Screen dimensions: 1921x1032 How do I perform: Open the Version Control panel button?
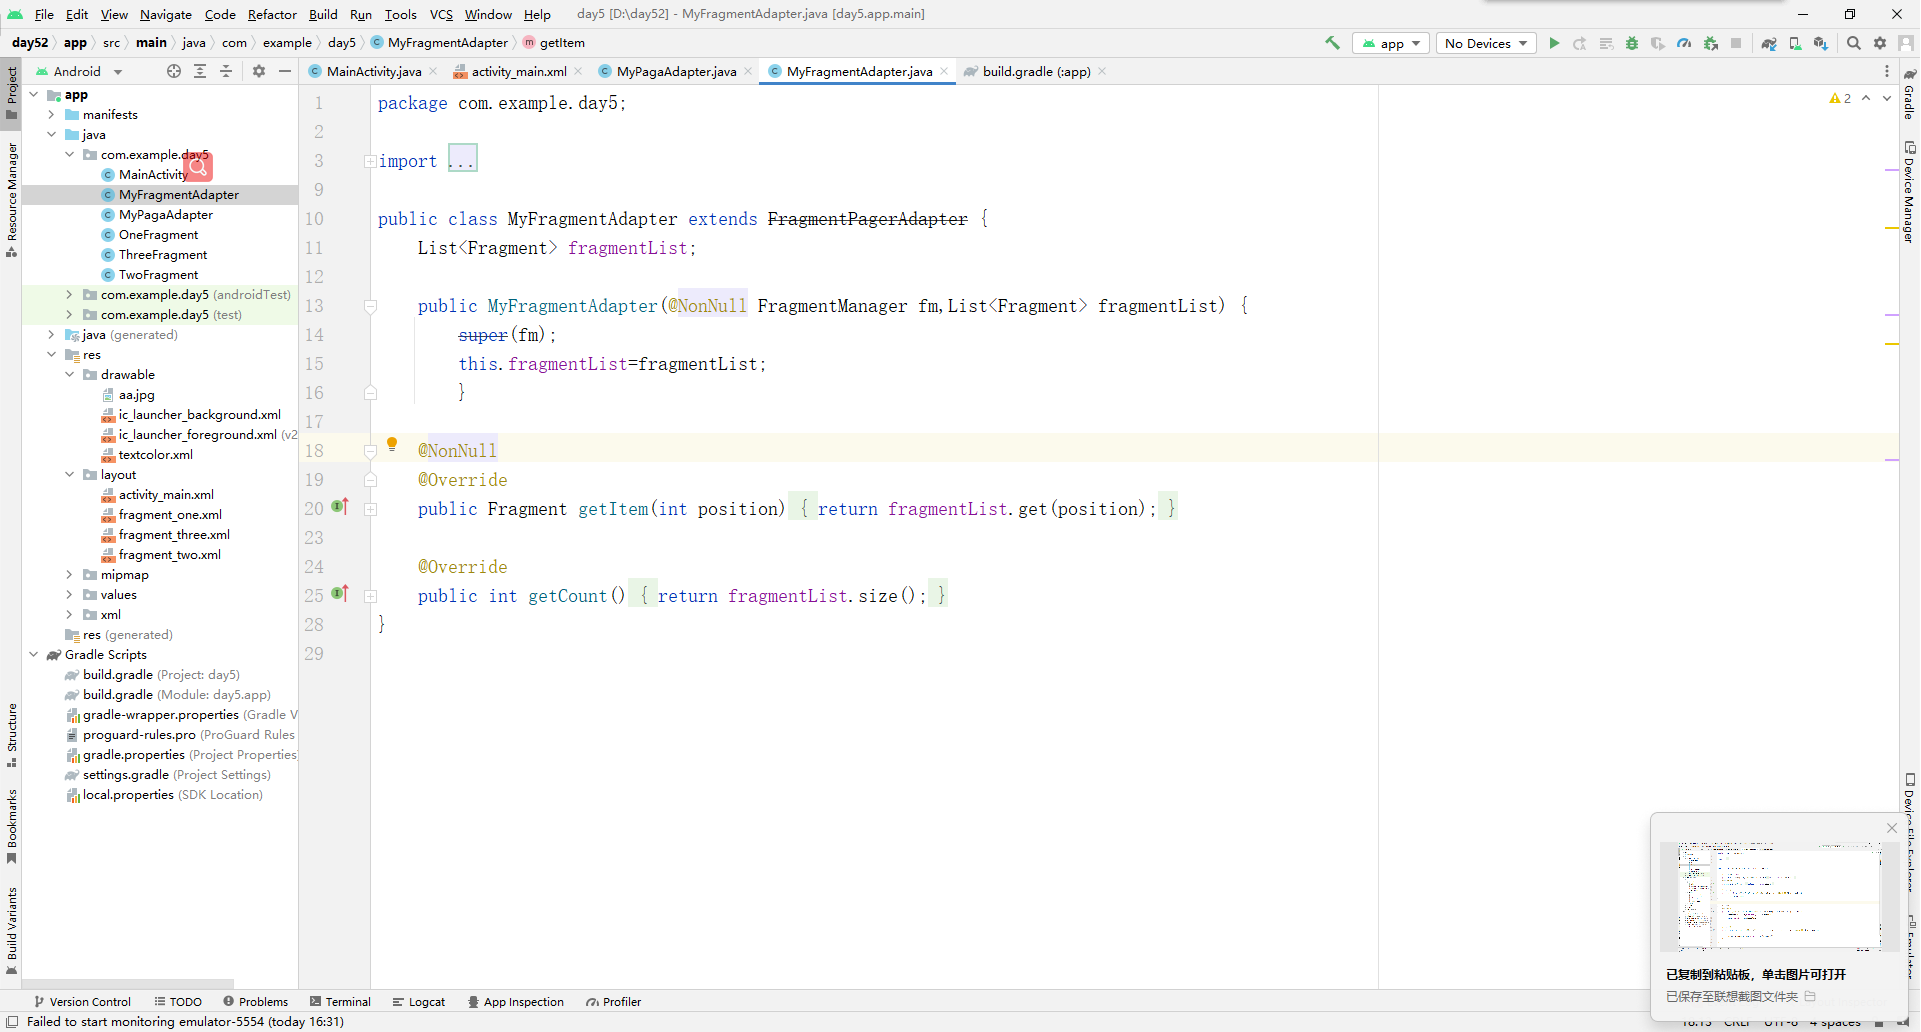pos(82,1002)
